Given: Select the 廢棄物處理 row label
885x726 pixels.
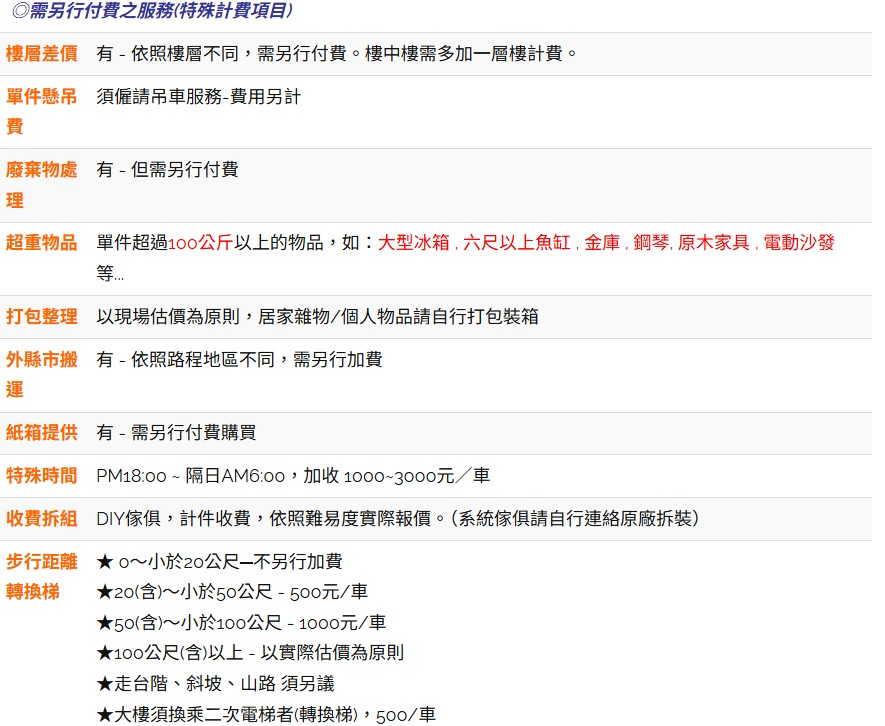Looking at the screenshot, I should [42, 185].
